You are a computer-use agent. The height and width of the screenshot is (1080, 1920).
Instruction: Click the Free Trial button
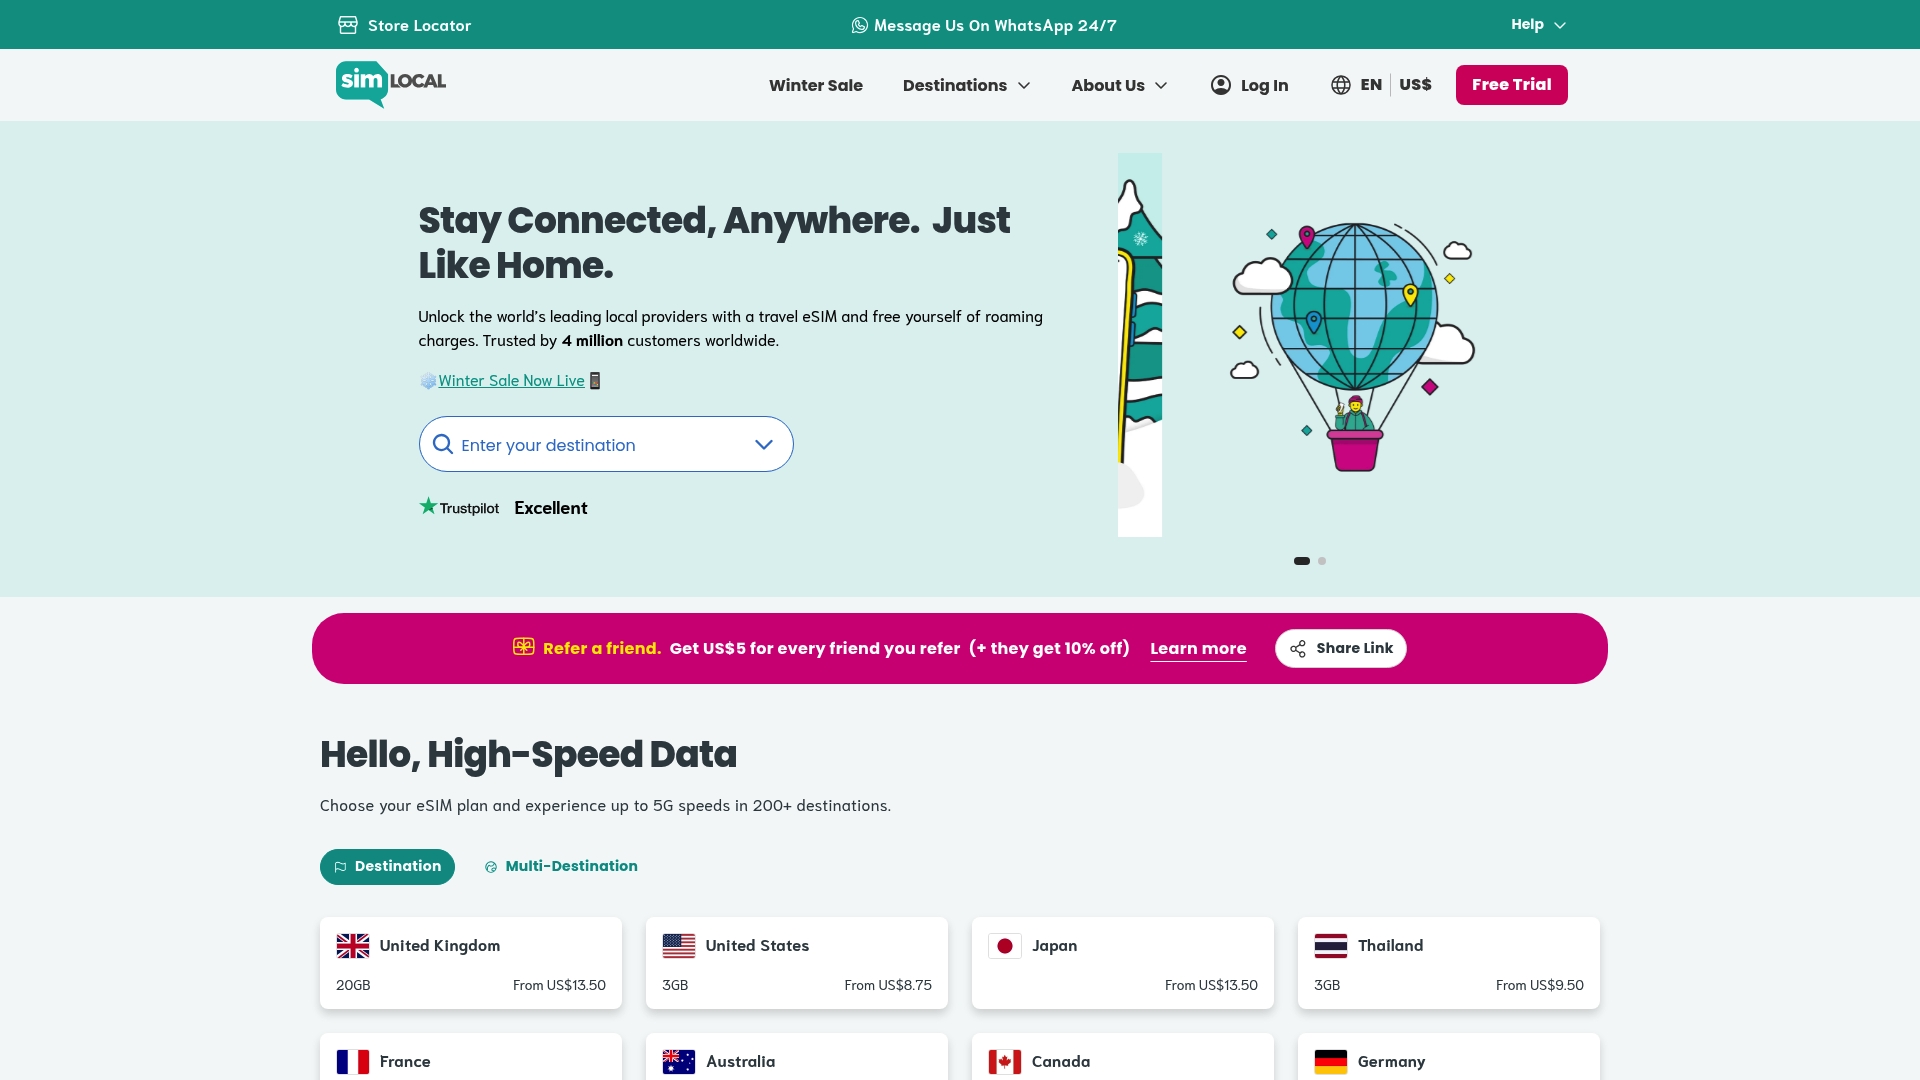click(x=1511, y=85)
